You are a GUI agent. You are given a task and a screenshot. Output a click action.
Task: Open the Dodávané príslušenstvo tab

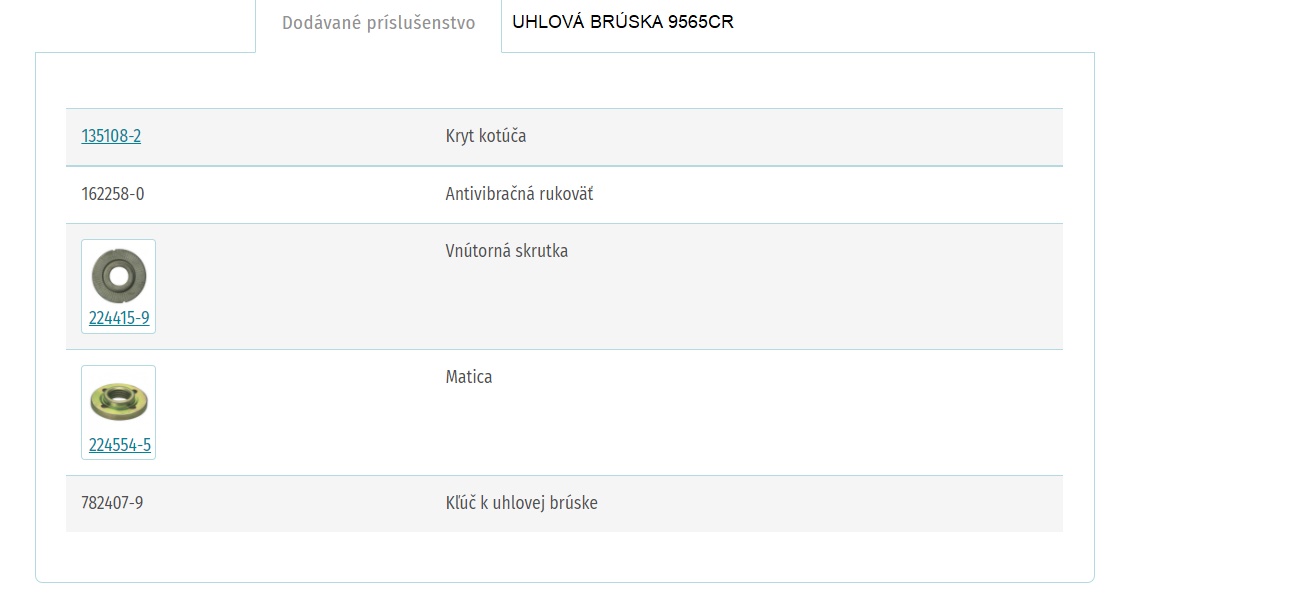click(378, 23)
